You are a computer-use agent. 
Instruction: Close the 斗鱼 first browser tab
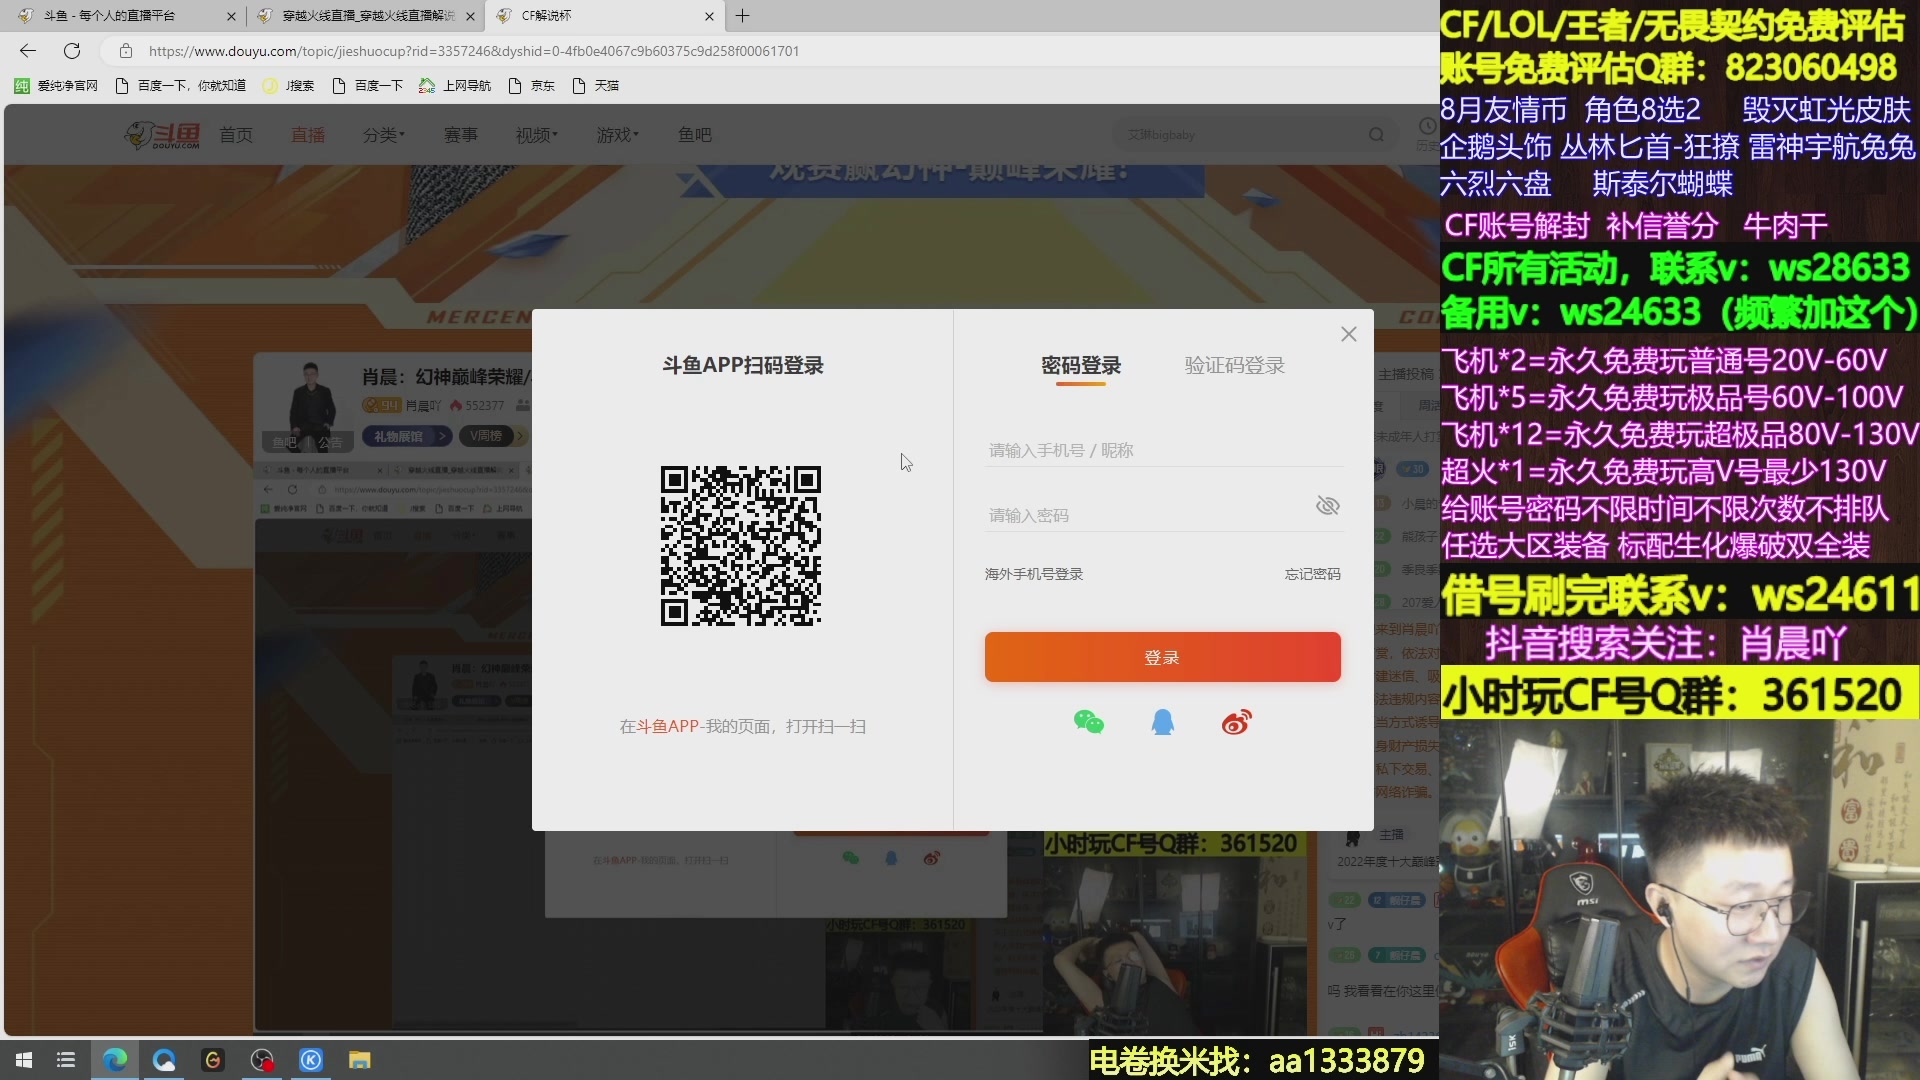pyautogui.click(x=231, y=16)
